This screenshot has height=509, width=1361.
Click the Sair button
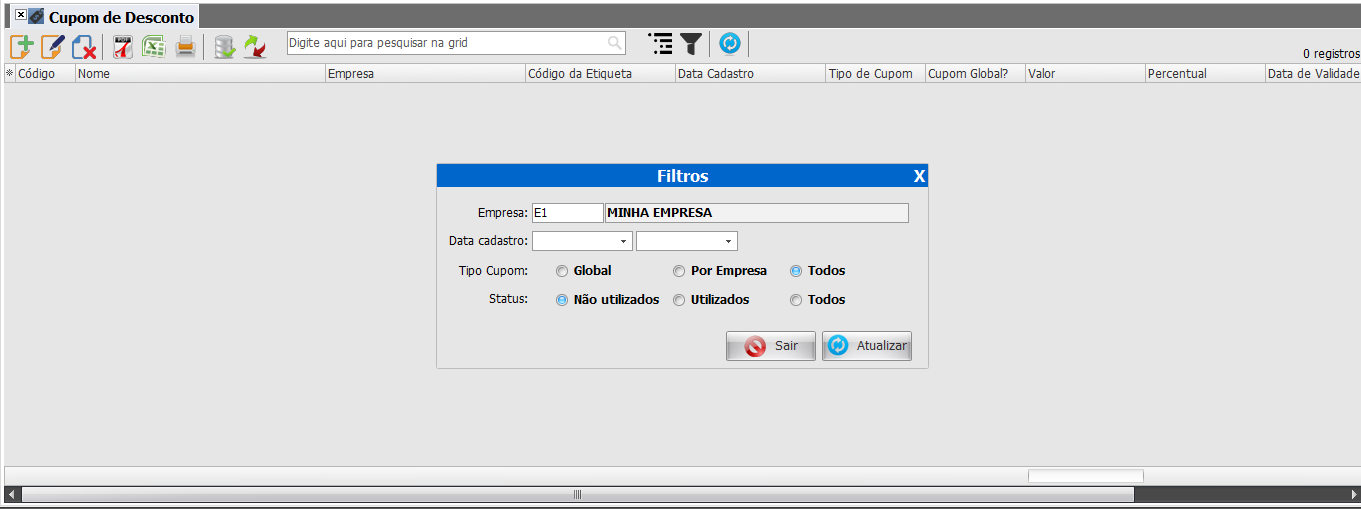tap(770, 346)
